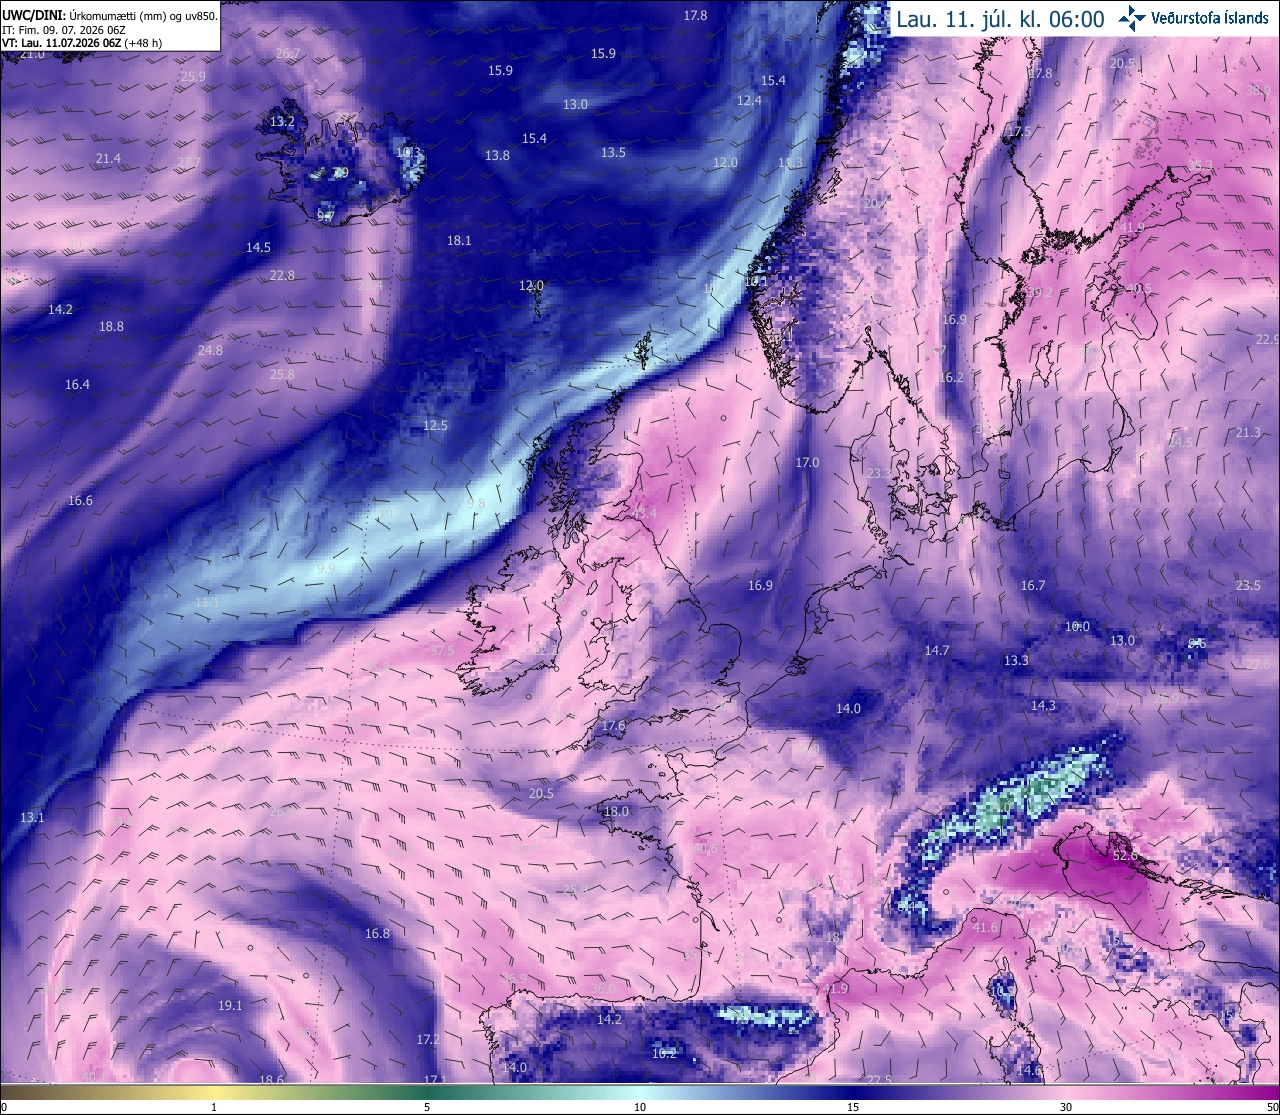
Task: Select the green color at scale value 5
Action: (x=427, y=1092)
